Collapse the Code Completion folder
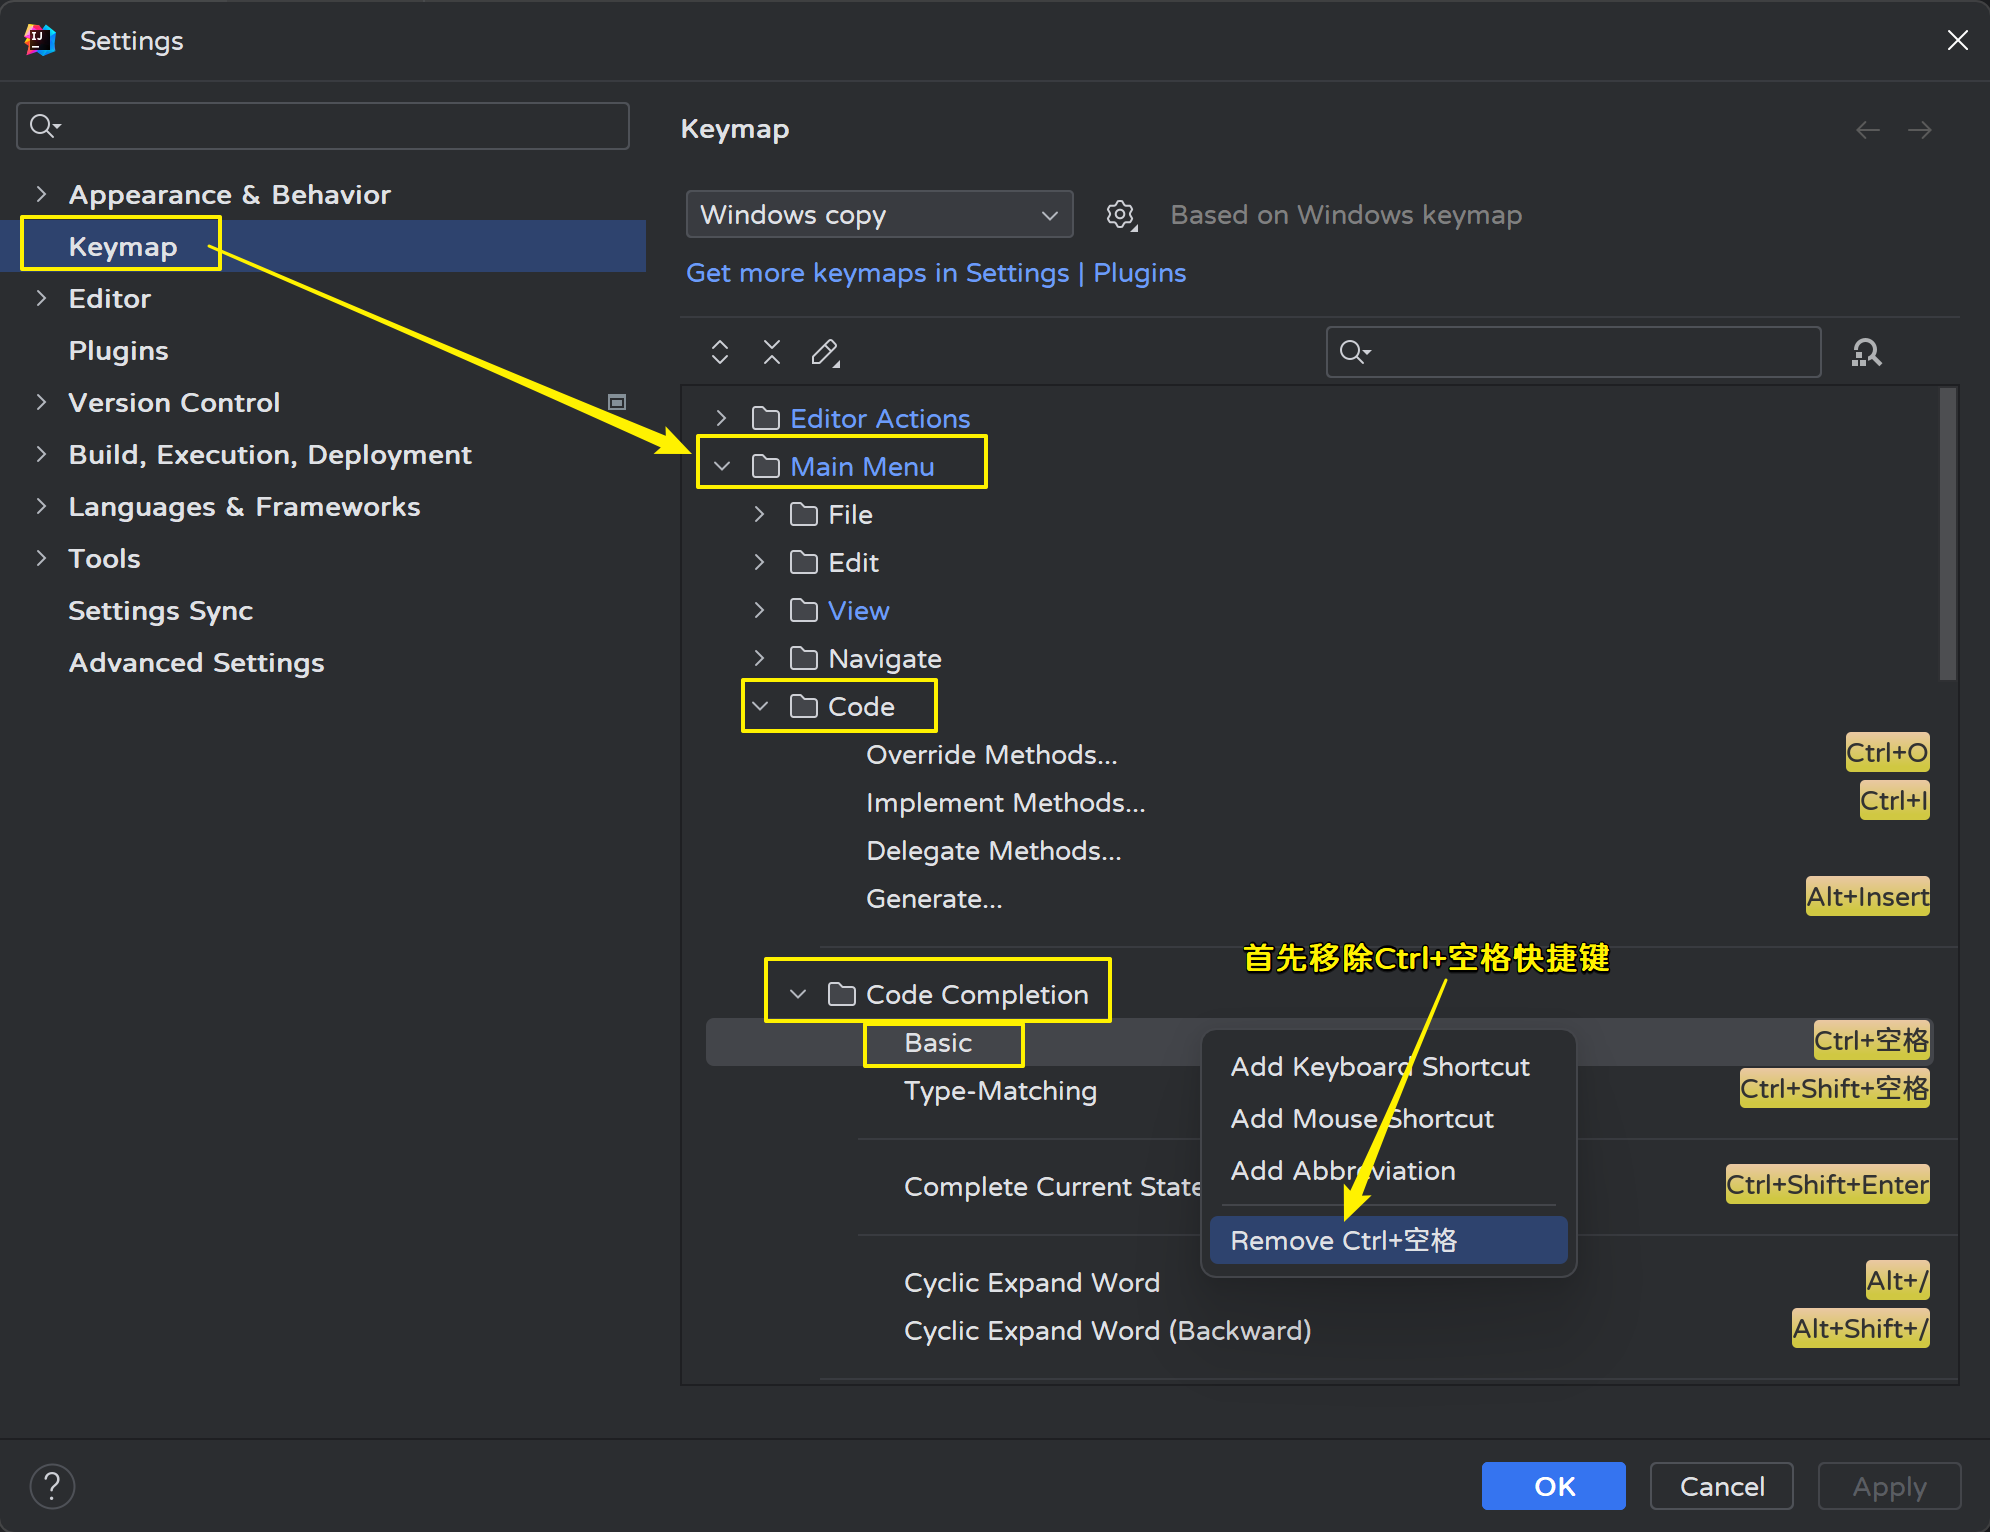The width and height of the screenshot is (1990, 1532). pyautogui.click(x=798, y=994)
